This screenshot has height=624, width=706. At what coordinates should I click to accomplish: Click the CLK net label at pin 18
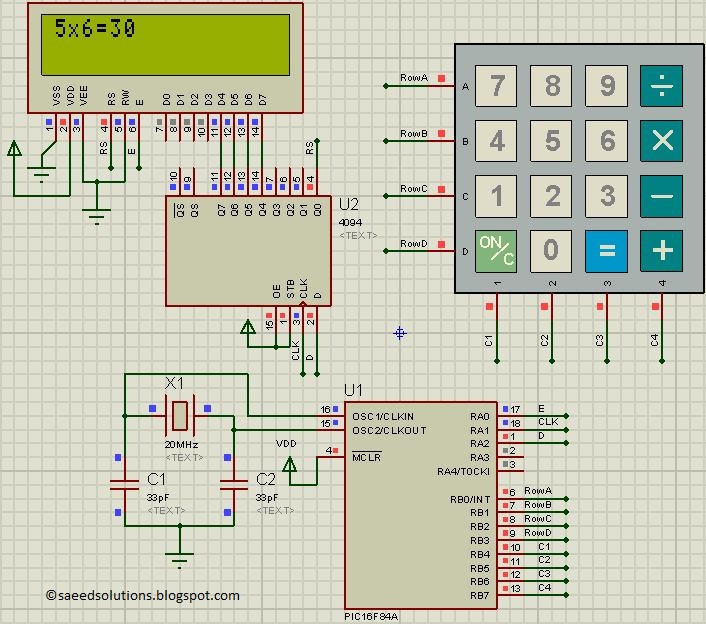tap(548, 422)
